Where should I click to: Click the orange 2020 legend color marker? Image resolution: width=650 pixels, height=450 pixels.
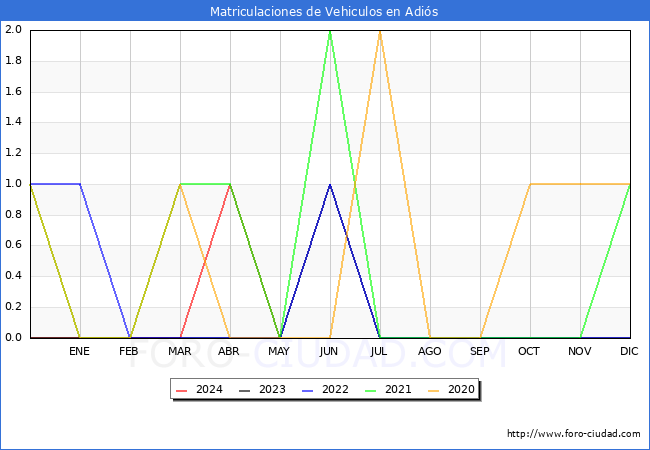click(x=434, y=390)
